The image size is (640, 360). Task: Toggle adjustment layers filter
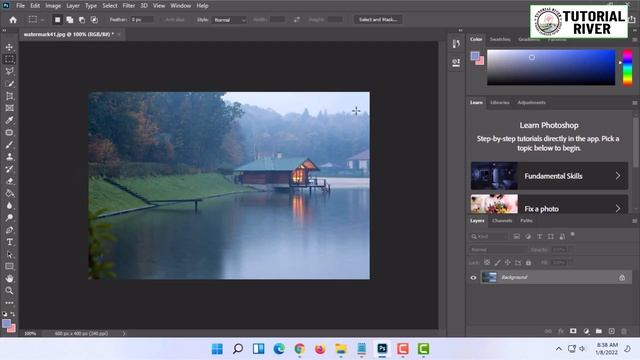[528, 236]
